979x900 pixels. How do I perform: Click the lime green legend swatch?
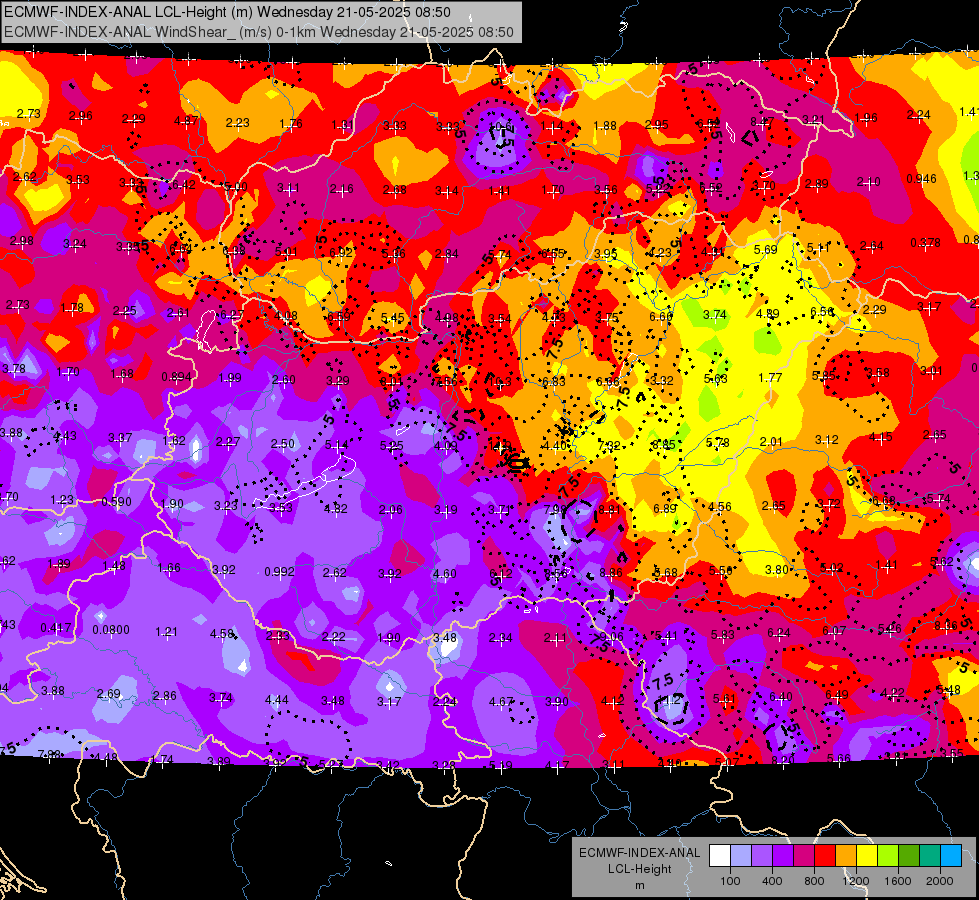tap(888, 856)
